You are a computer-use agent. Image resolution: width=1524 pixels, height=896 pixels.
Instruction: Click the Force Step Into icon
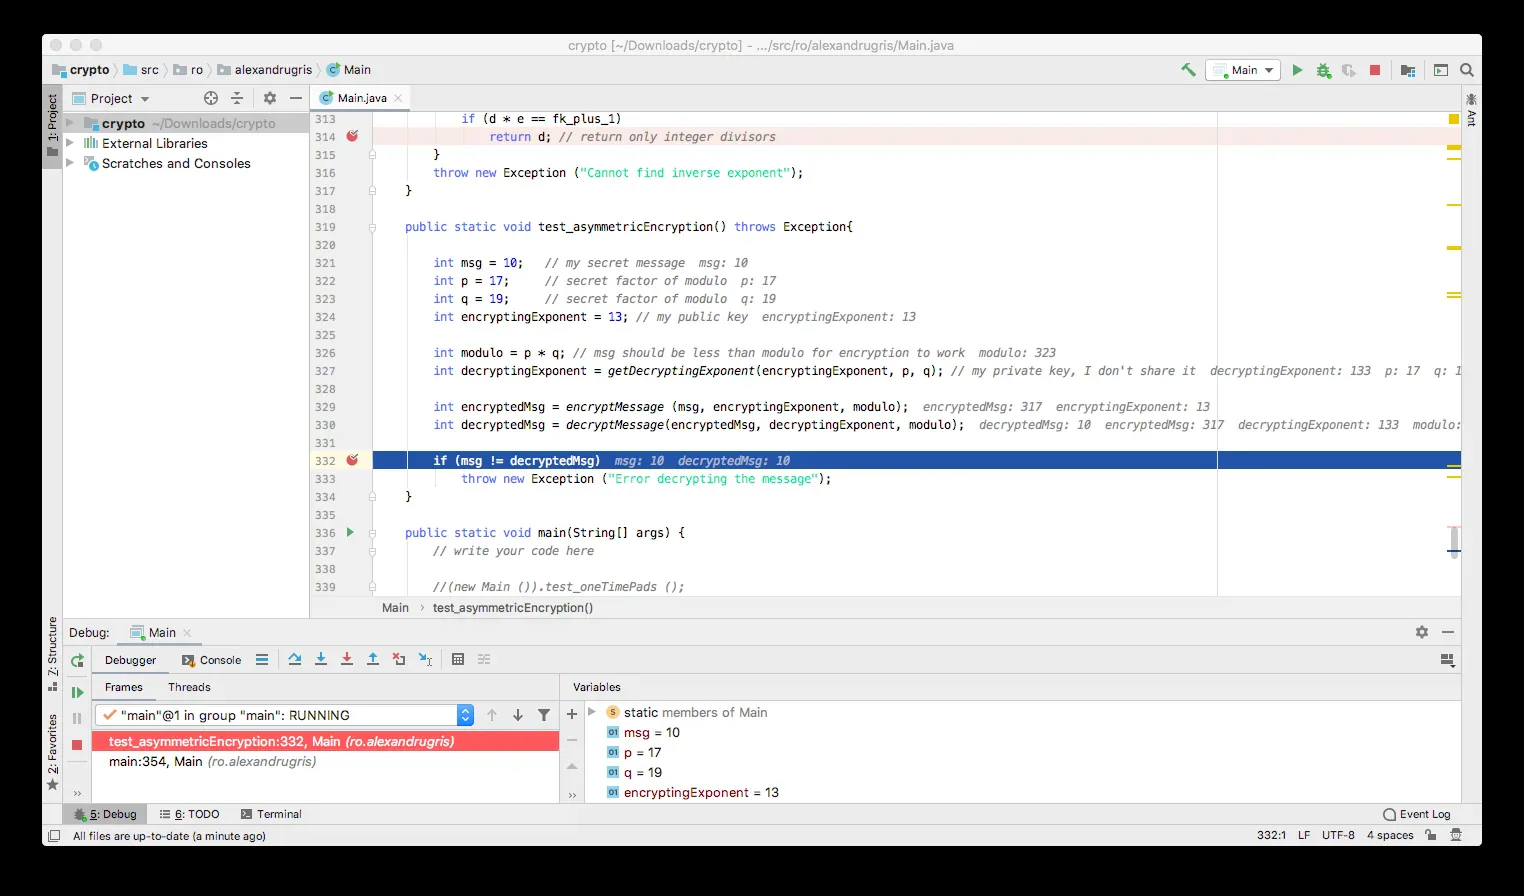point(347,659)
